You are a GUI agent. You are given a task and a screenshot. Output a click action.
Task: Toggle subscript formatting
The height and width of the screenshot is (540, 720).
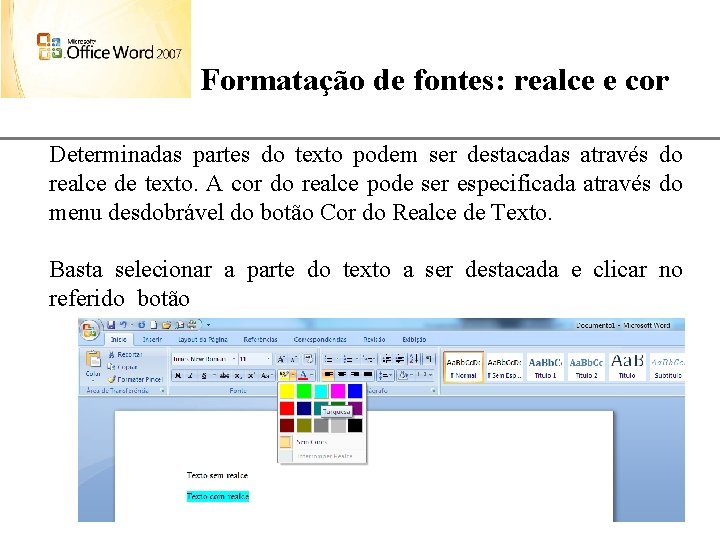(238, 376)
